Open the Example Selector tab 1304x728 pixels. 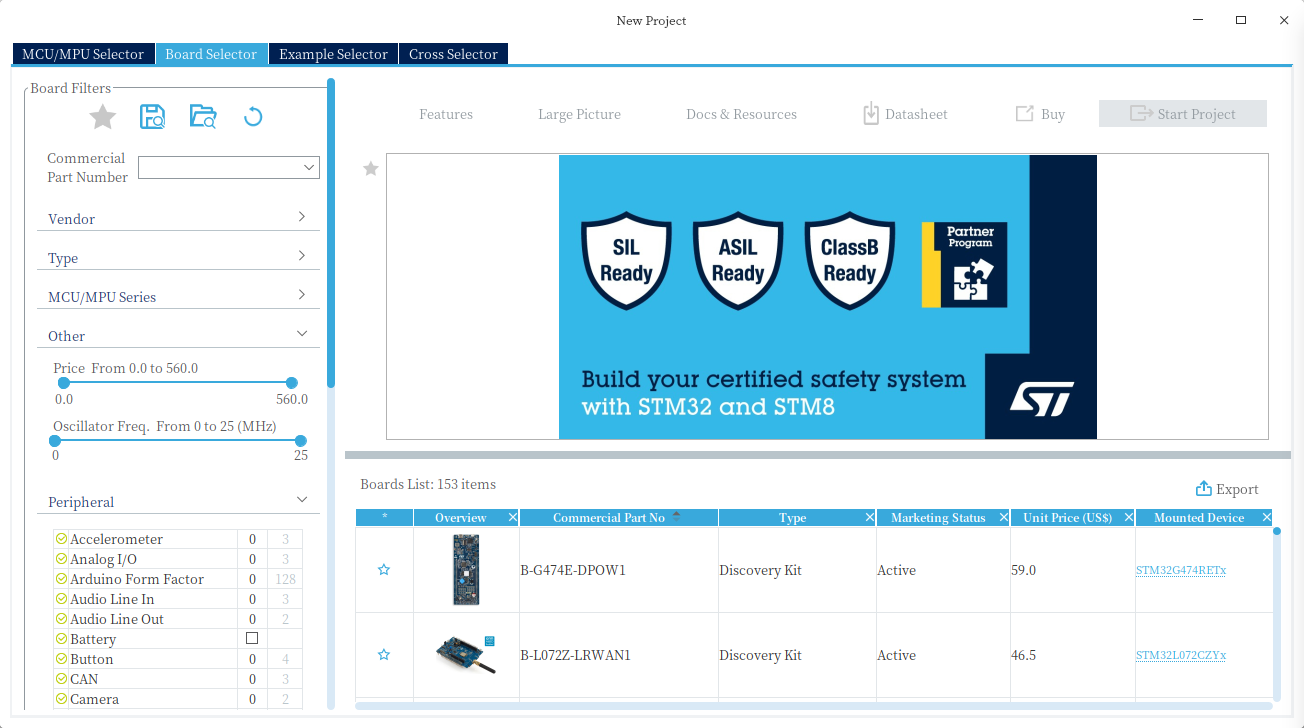[x=333, y=54]
